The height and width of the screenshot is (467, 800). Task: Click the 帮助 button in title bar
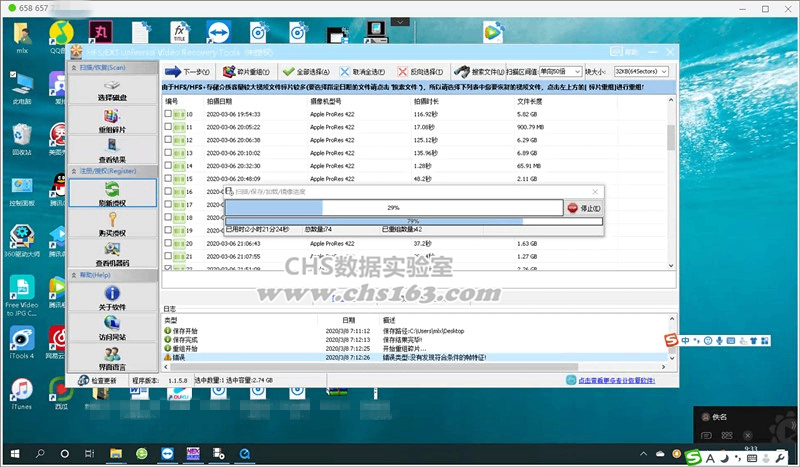[x=625, y=52]
